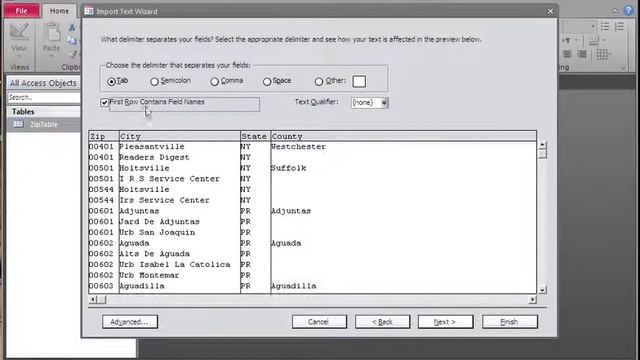Image resolution: width=640 pixels, height=360 pixels.
Task: Cancel the Import Text Wizard
Action: point(319,322)
